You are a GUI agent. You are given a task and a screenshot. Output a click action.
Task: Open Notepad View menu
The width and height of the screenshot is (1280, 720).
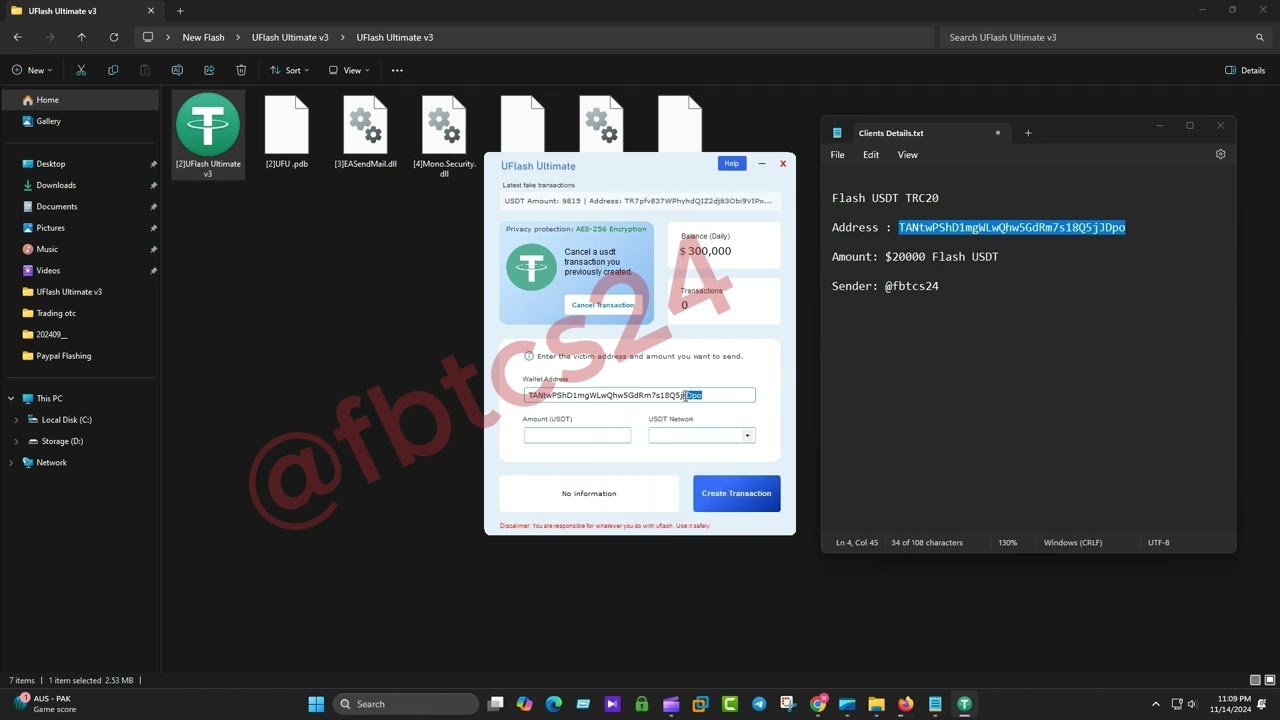(x=907, y=155)
